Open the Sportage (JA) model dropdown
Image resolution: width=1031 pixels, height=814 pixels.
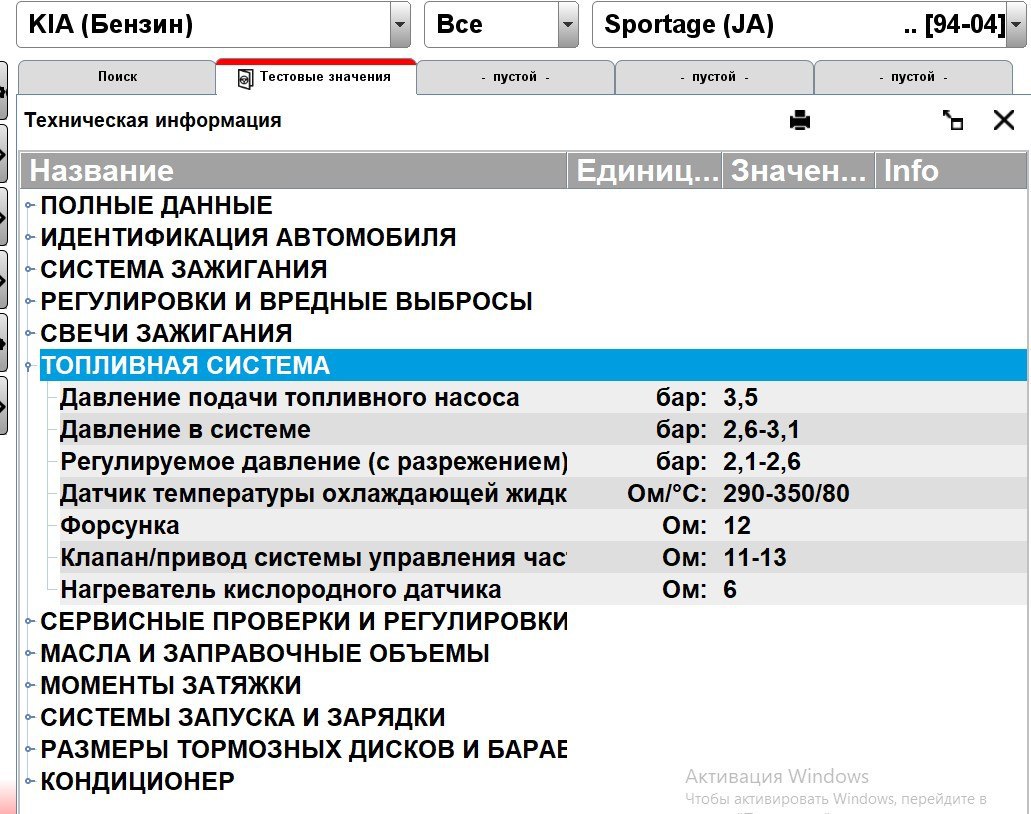tap(1017, 24)
